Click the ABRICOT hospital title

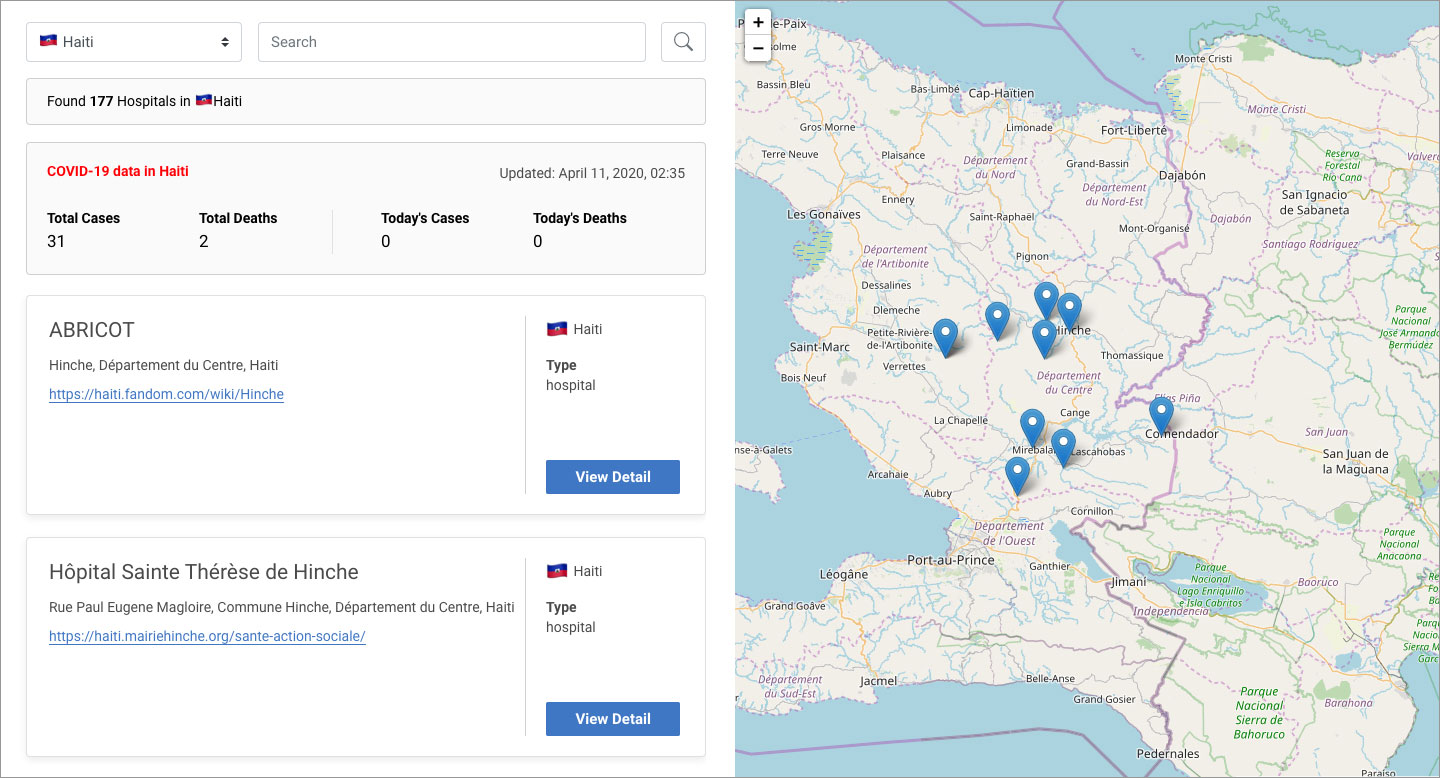coord(92,330)
